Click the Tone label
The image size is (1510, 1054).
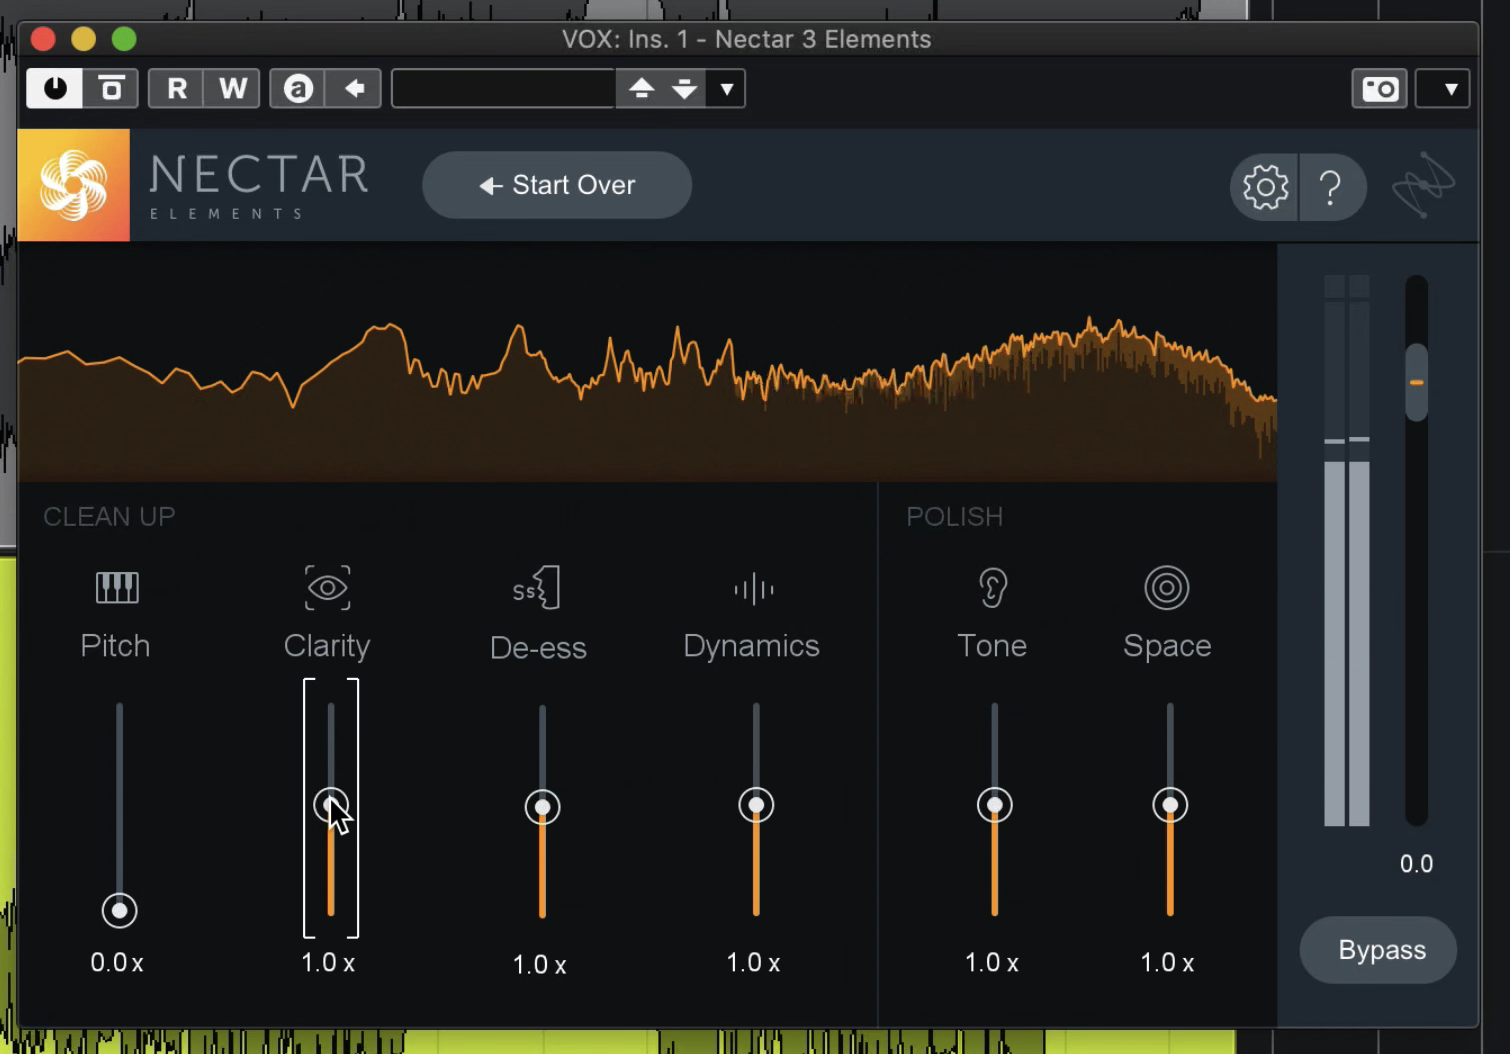[x=992, y=646]
